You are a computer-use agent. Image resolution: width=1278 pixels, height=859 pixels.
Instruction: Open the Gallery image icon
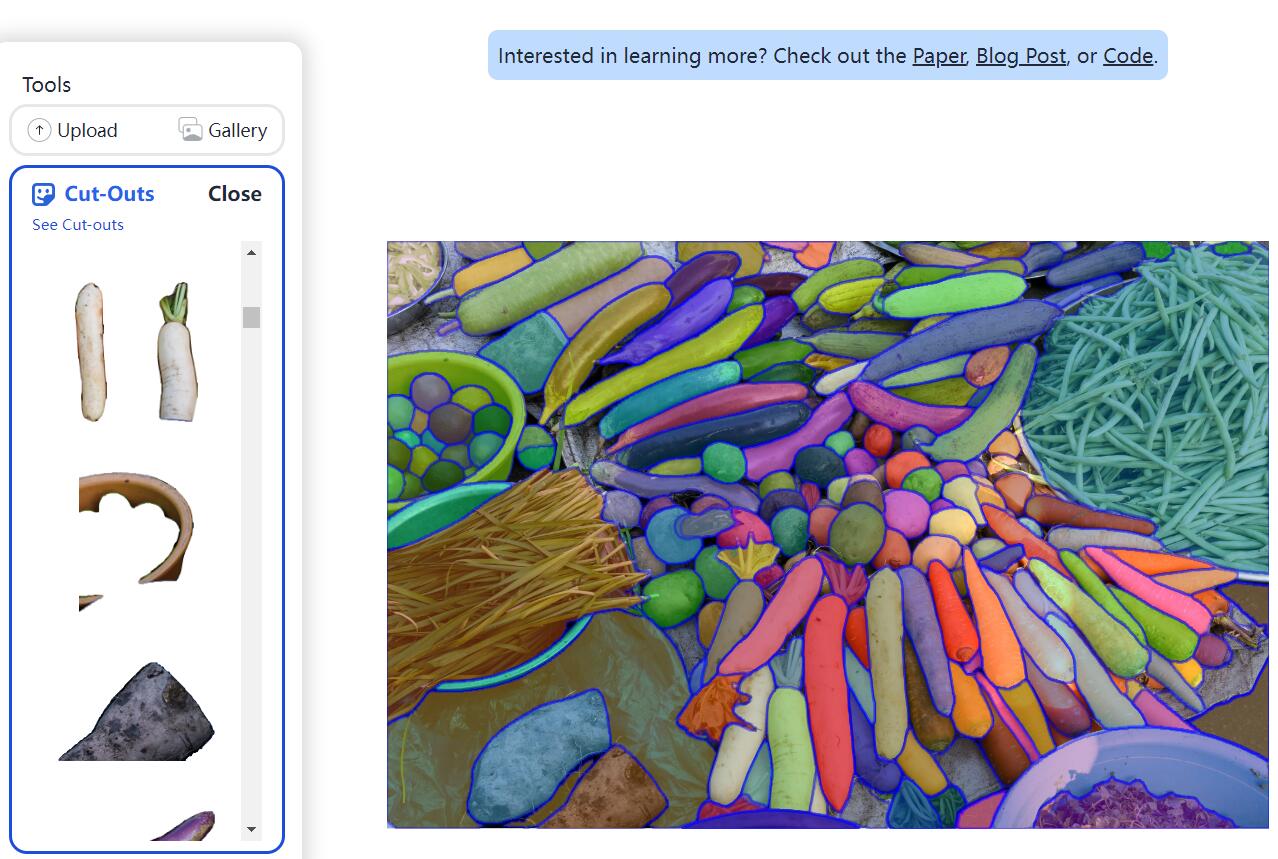coord(190,130)
